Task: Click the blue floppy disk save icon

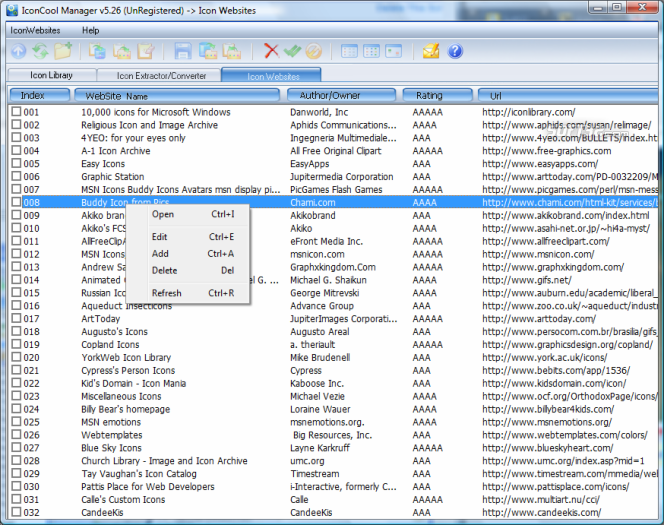Action: 183,51
